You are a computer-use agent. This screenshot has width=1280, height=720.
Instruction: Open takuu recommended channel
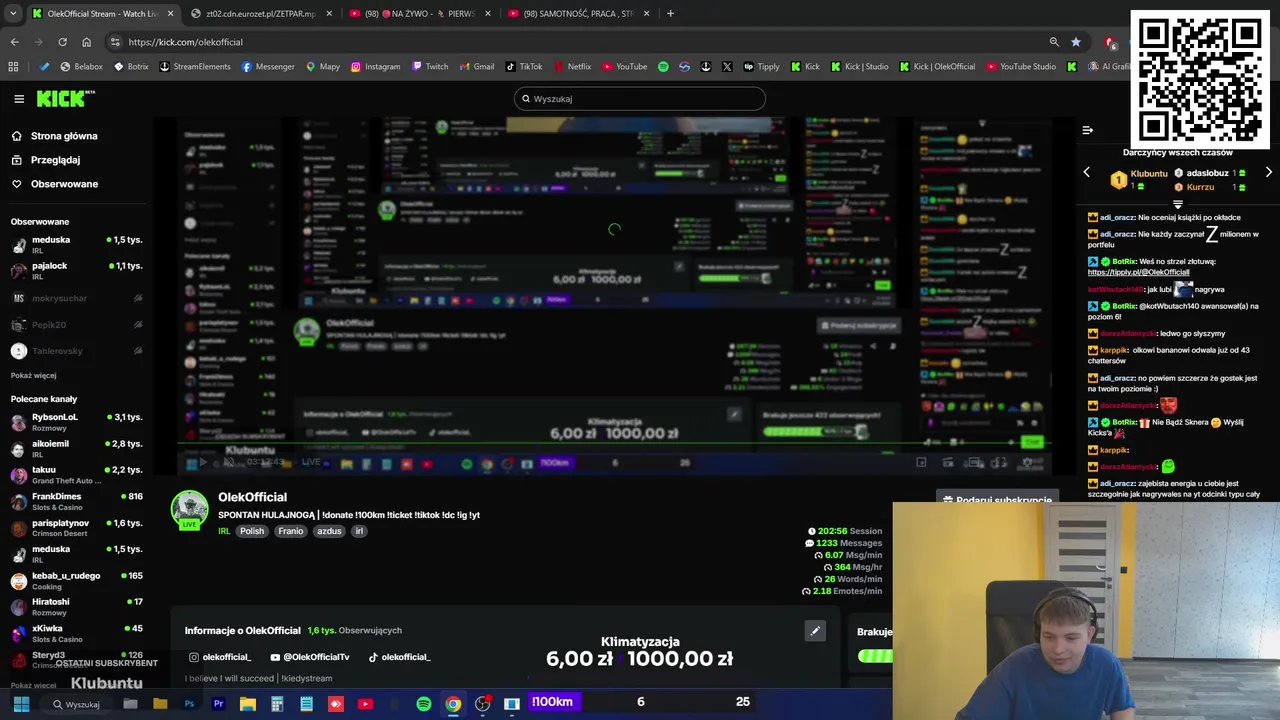coord(76,475)
